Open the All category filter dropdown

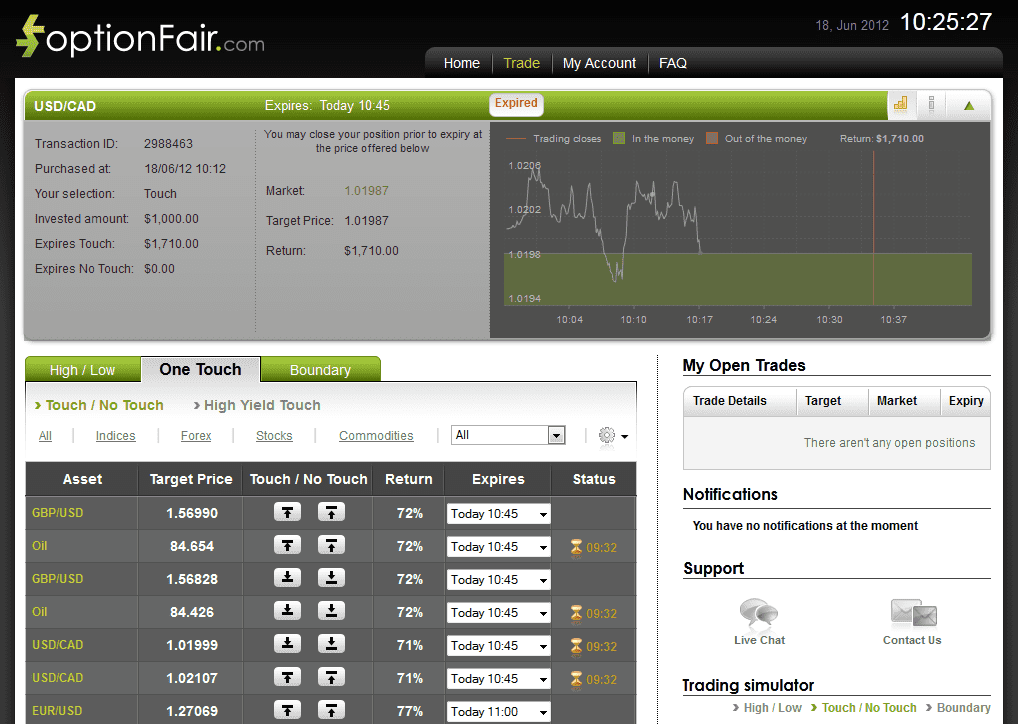coord(507,434)
